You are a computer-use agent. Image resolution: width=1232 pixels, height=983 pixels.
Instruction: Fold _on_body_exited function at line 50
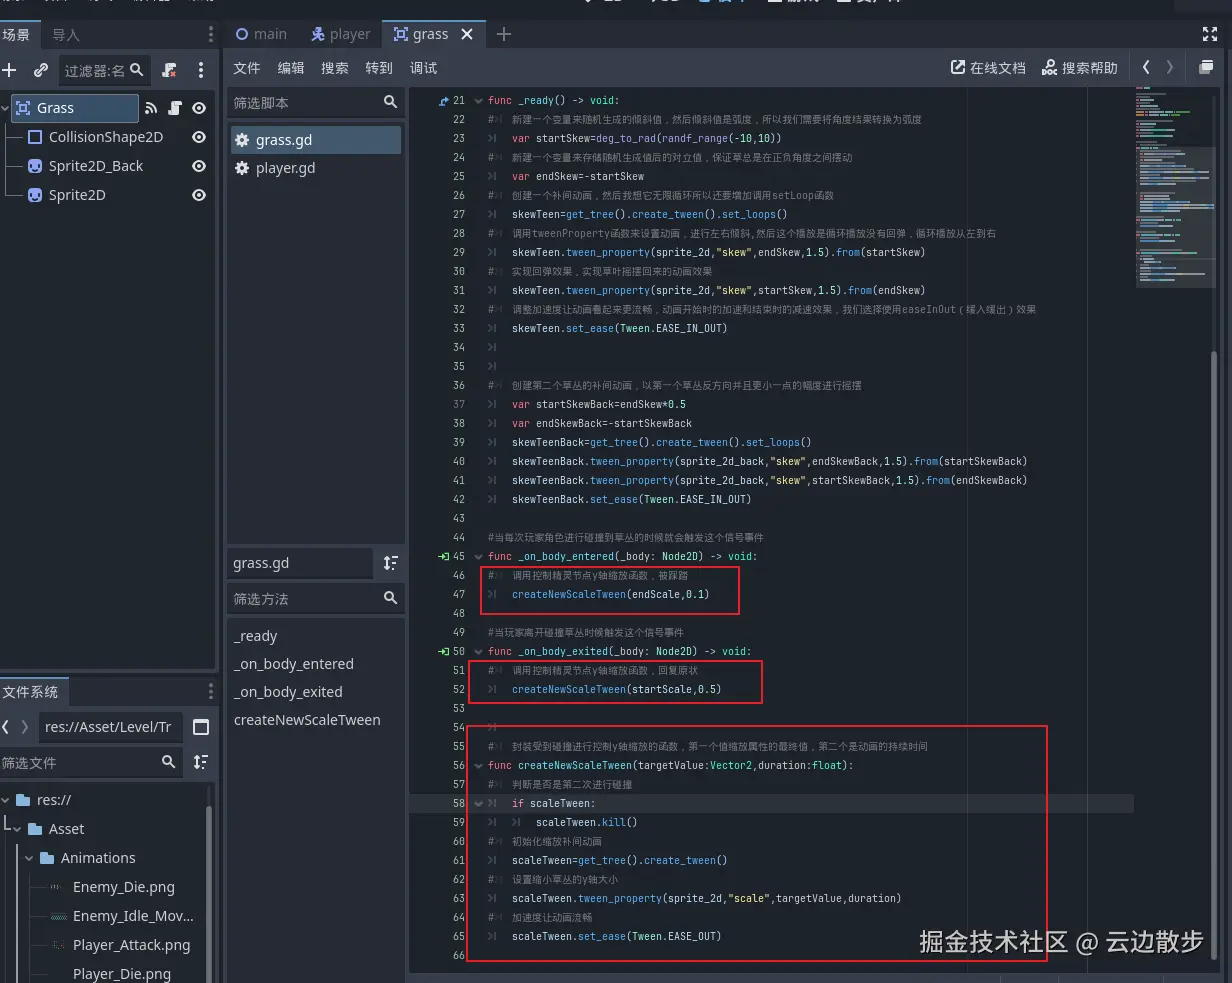(478, 651)
